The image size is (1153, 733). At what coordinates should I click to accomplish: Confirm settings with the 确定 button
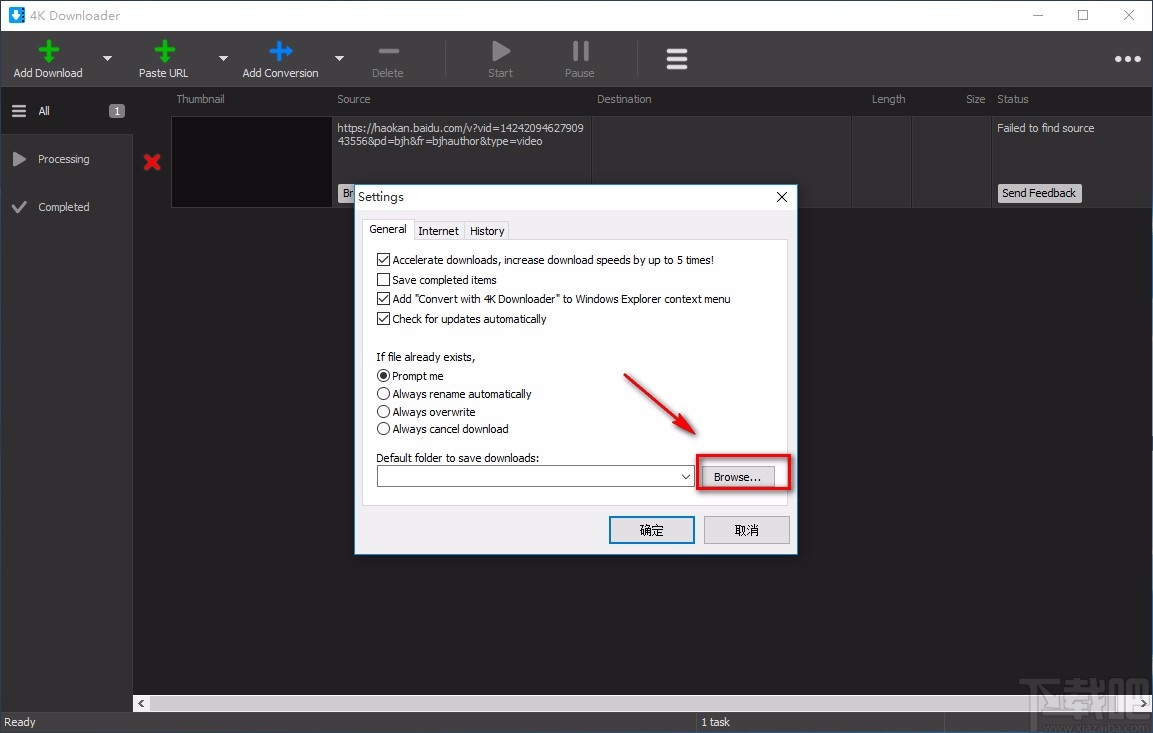[x=652, y=530]
